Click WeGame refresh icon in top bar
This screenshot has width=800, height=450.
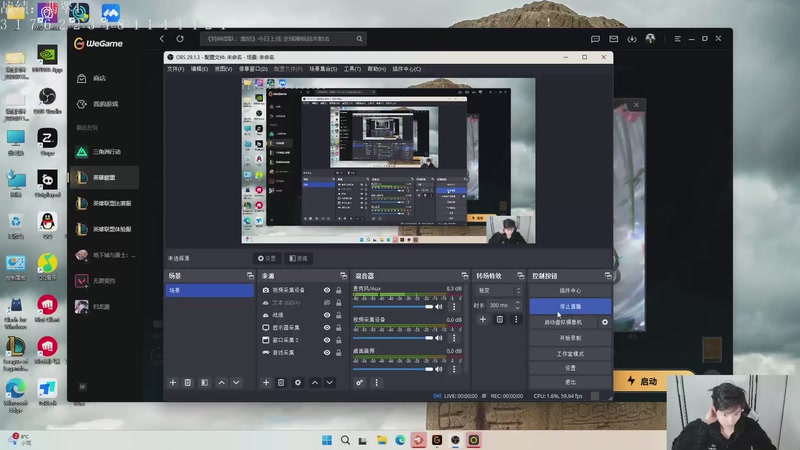[x=180, y=39]
